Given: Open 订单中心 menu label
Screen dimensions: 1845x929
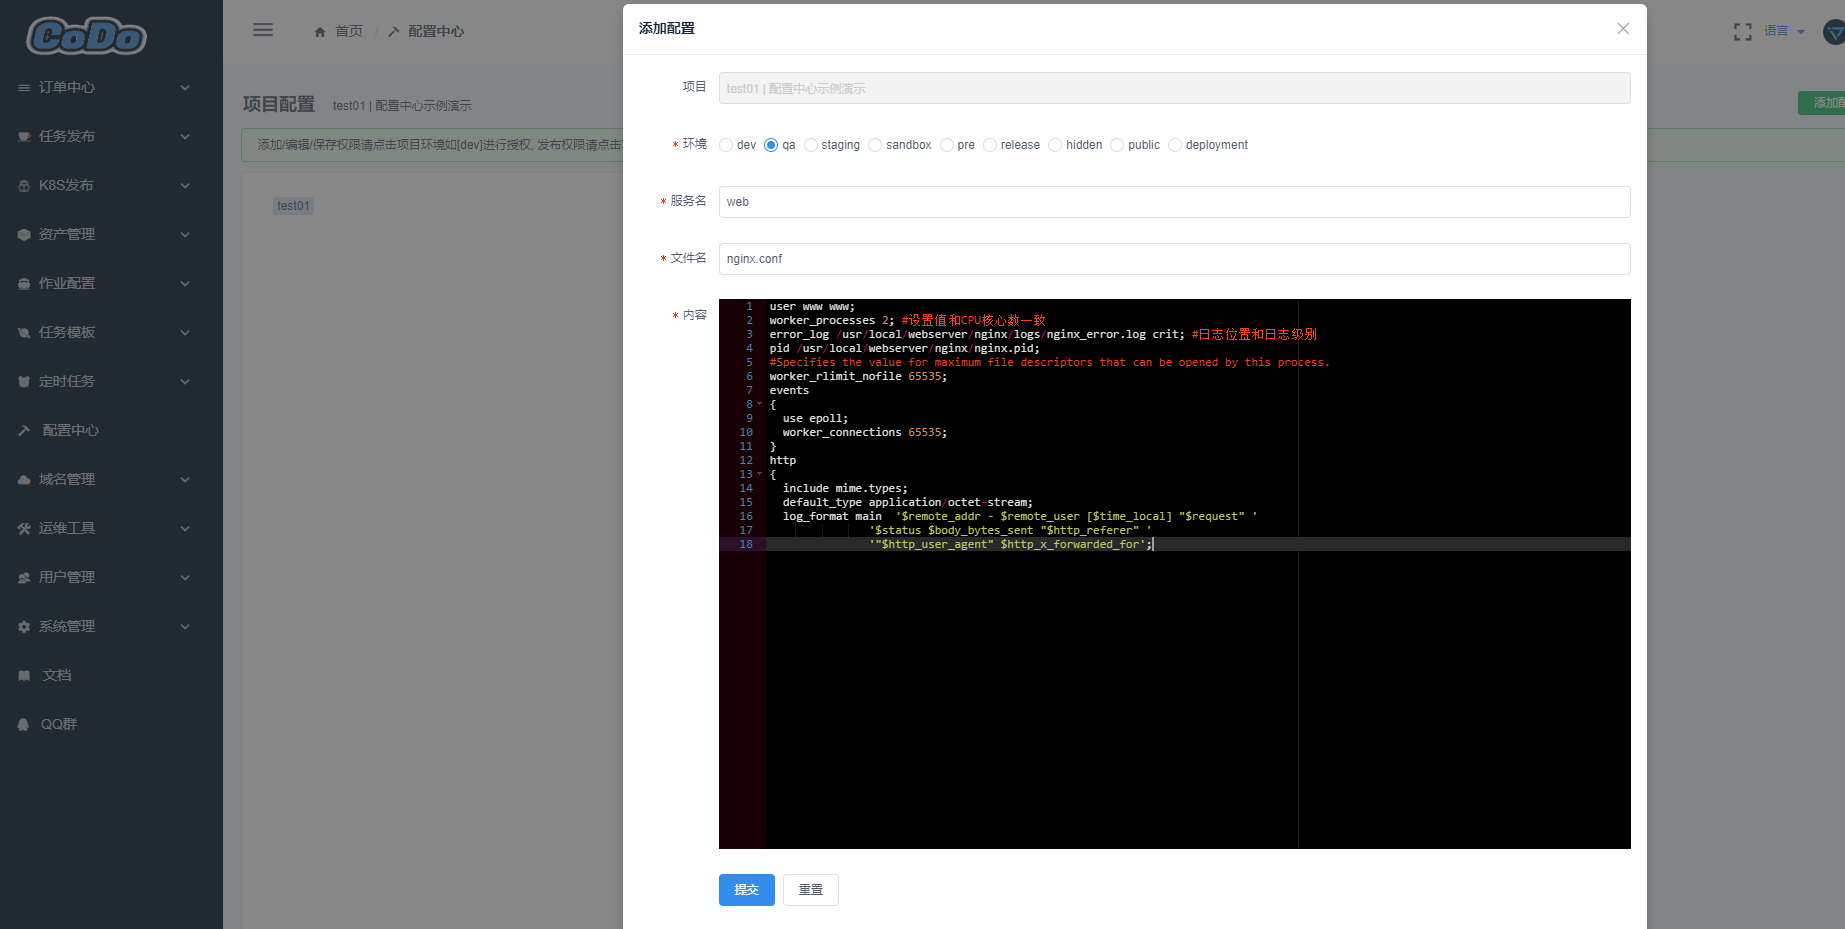Looking at the screenshot, I should [x=67, y=88].
